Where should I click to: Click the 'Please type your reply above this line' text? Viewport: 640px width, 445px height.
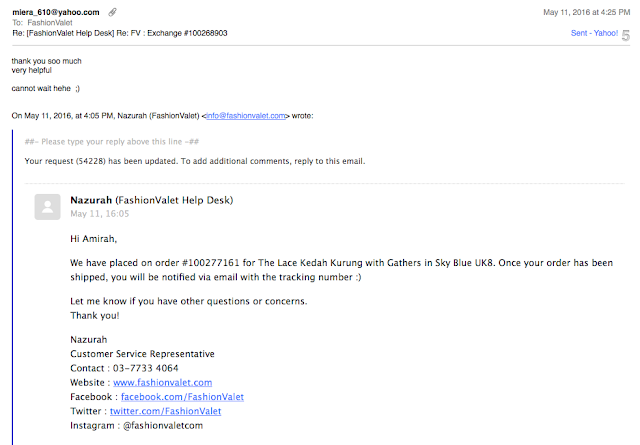pos(112,142)
